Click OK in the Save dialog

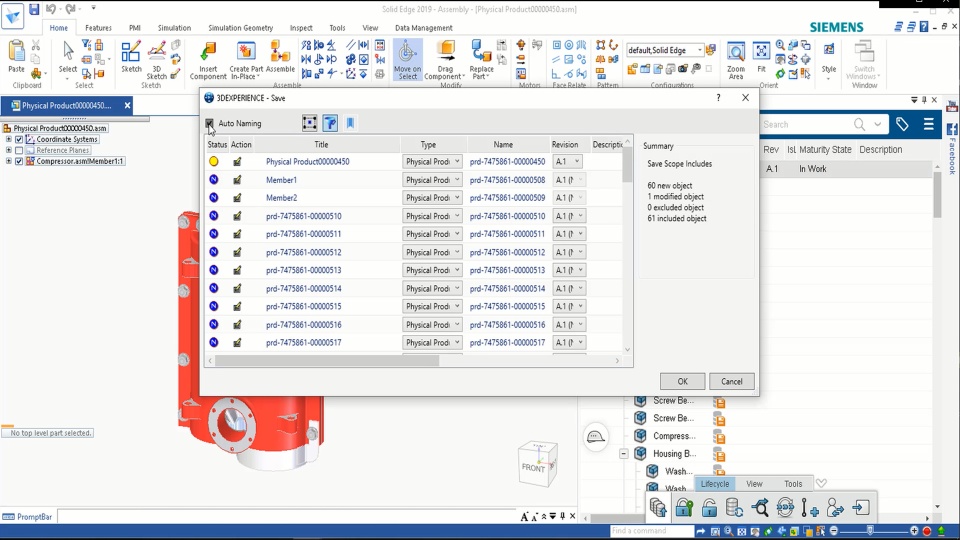(683, 381)
